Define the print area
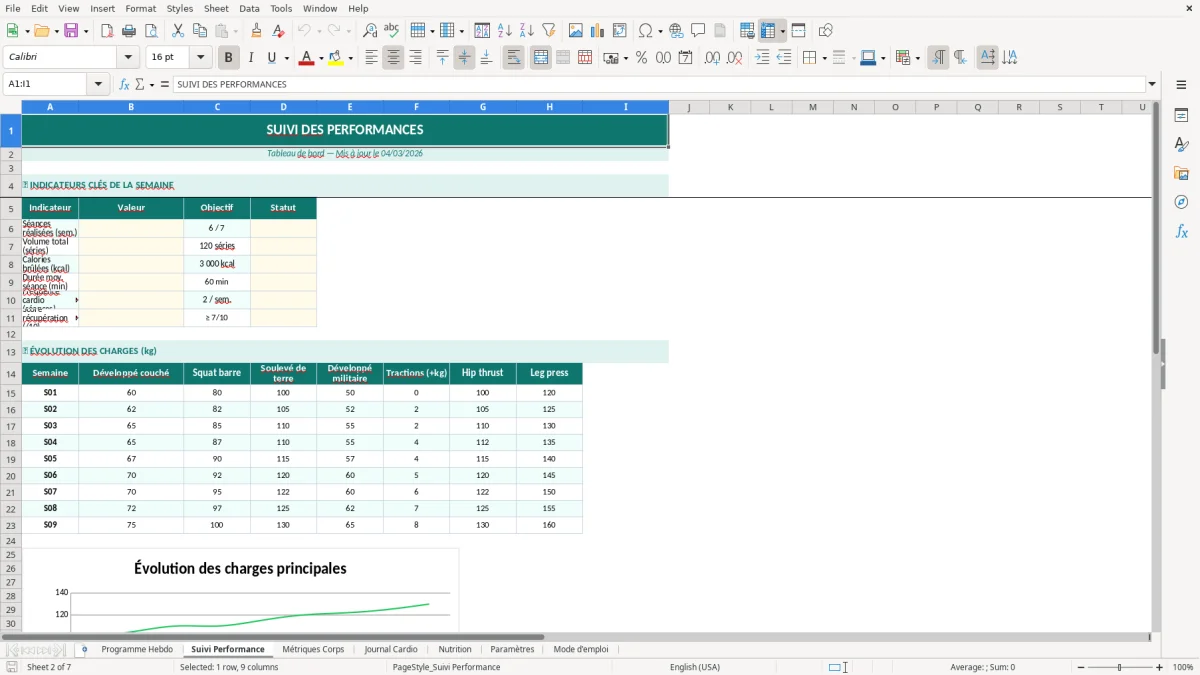The image size is (1200, 675). pos(747,31)
